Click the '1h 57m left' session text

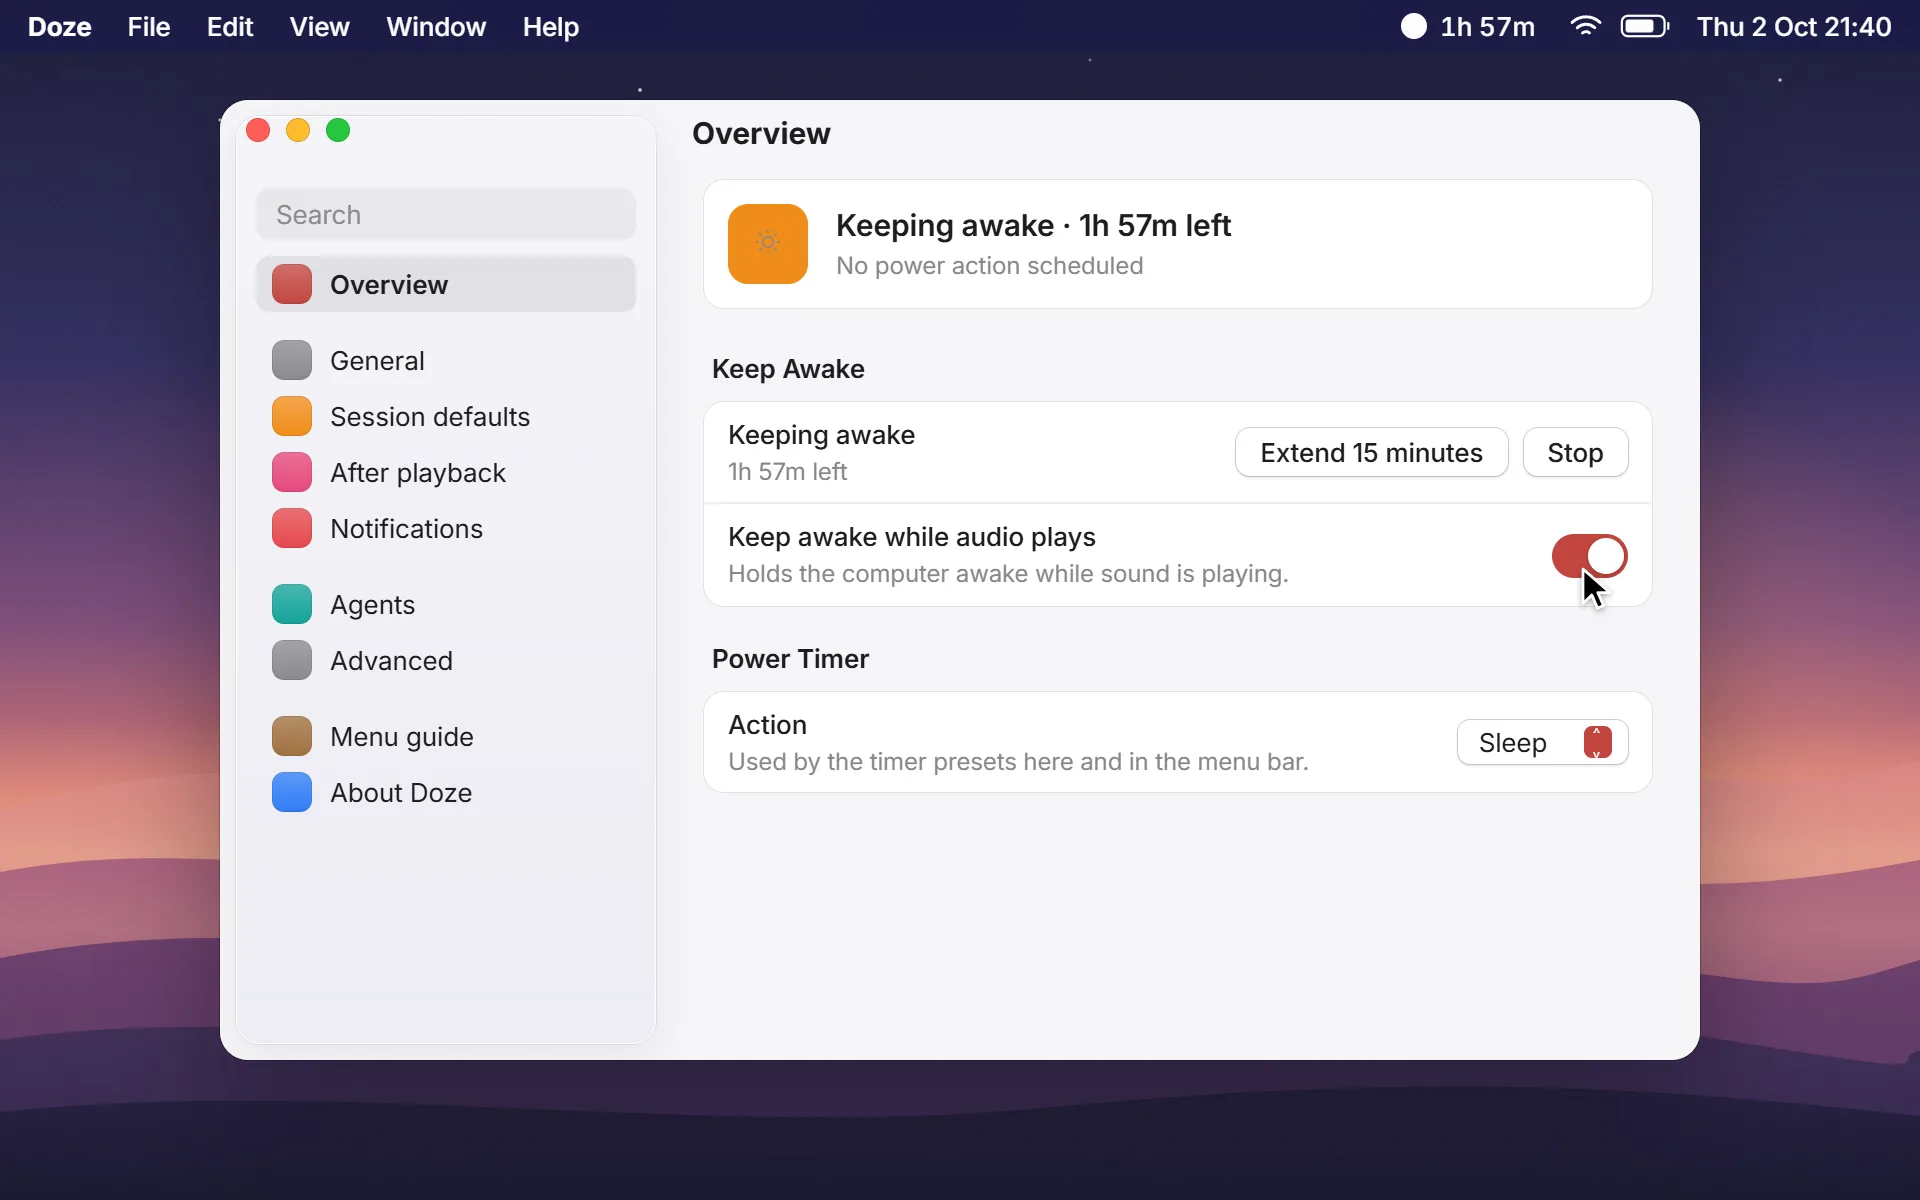point(787,471)
